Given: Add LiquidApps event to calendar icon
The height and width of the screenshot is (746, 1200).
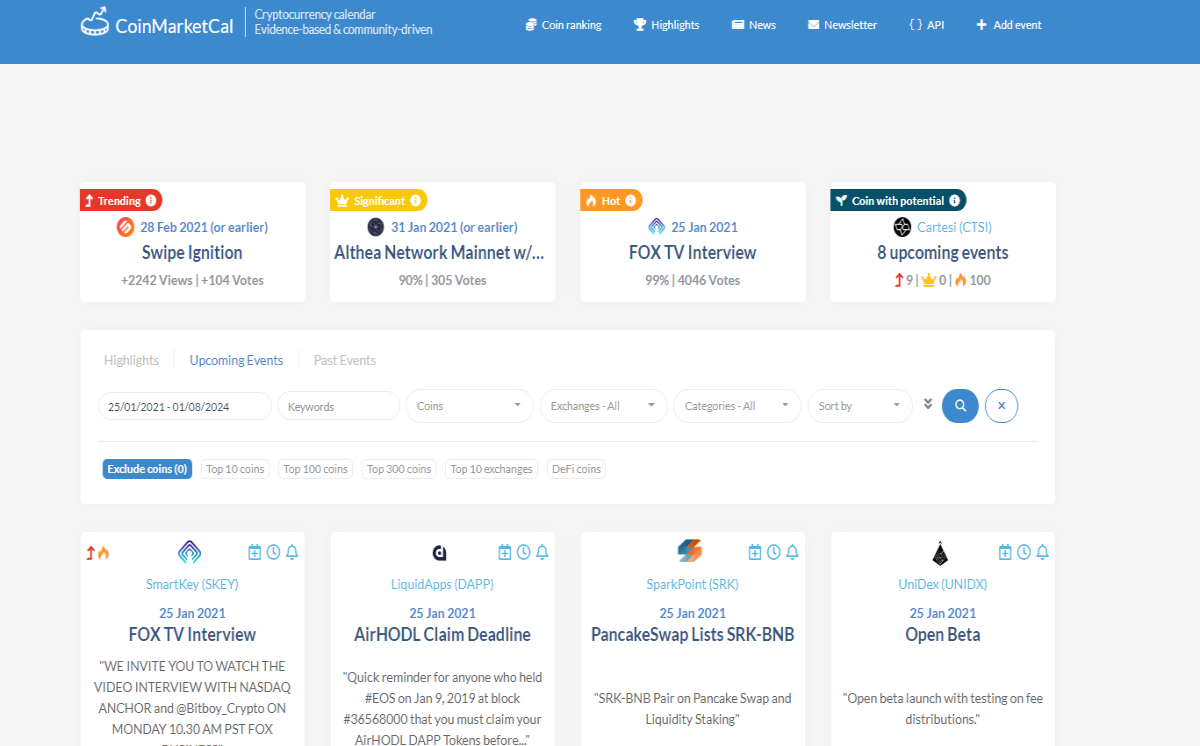Looking at the screenshot, I should click(505, 552).
